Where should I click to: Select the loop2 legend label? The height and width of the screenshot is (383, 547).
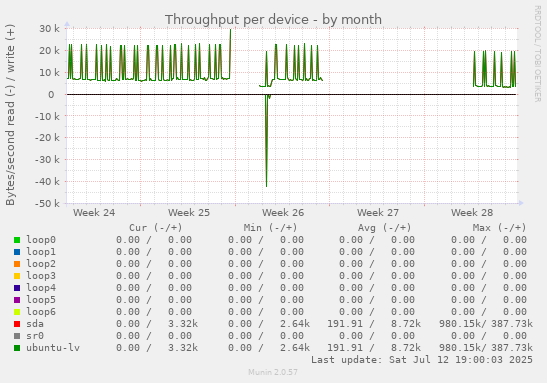click(41, 264)
